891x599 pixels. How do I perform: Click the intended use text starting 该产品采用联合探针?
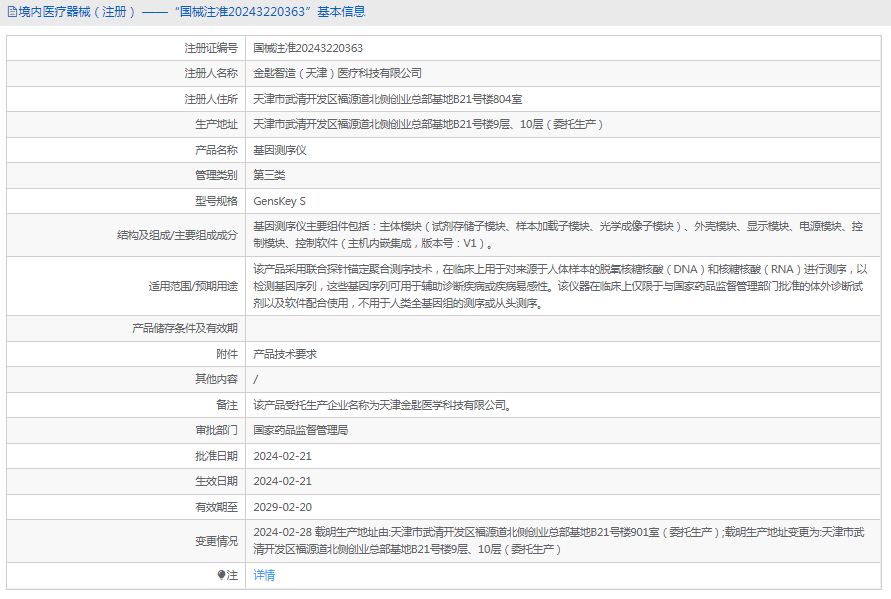coord(560,286)
